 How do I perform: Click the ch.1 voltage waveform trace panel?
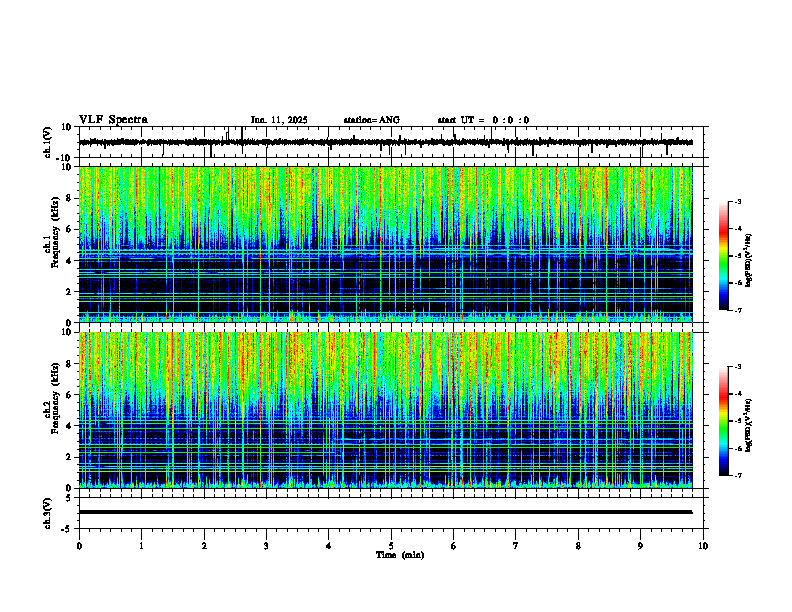pos(393,142)
